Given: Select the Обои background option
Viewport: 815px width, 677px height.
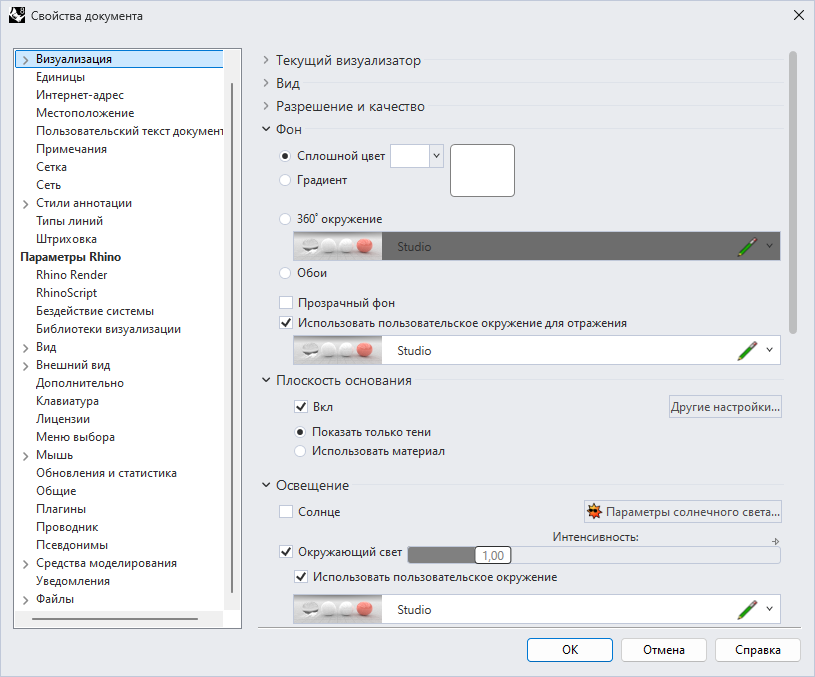Looking at the screenshot, I should click(285, 273).
